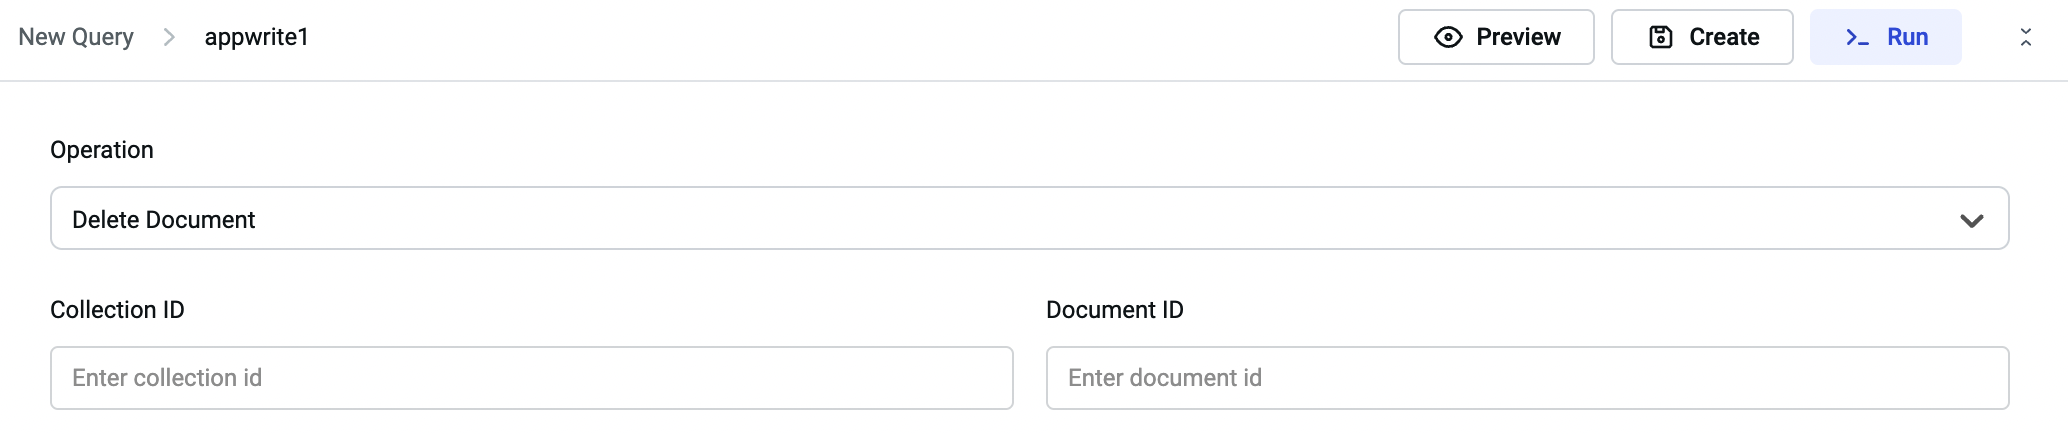Click the Document ID field label
Viewport: 2068px width, 434px height.
[1115, 310]
